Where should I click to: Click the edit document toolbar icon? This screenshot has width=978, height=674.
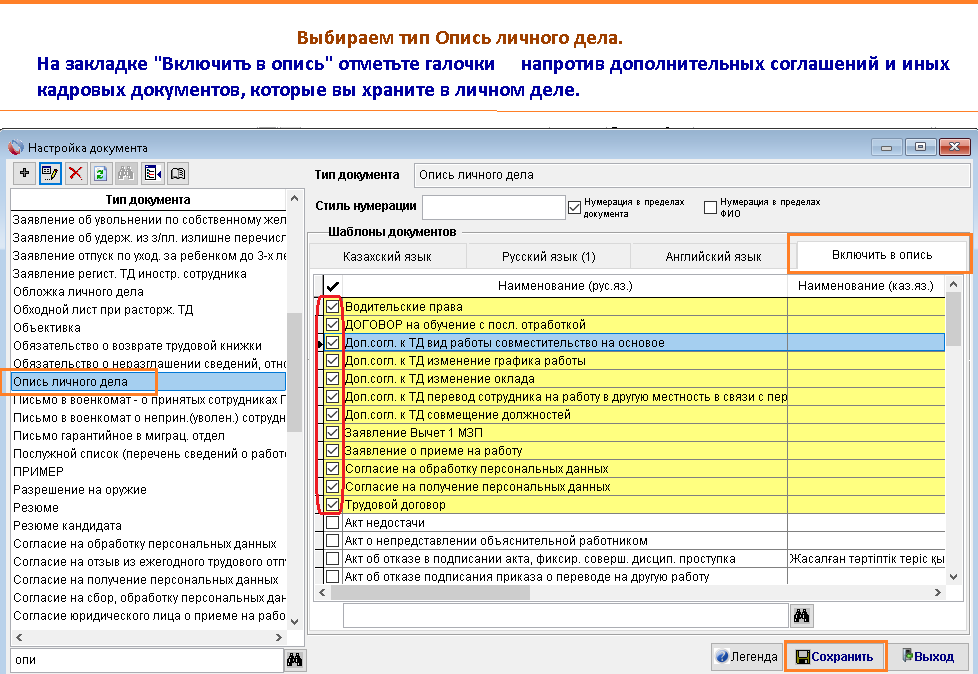(x=50, y=173)
